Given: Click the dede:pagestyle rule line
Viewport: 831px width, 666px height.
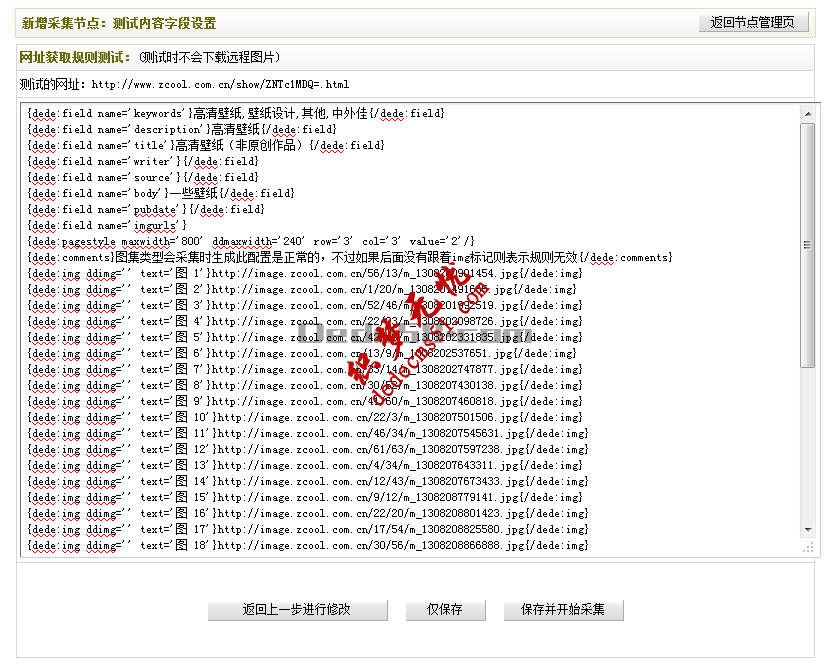Looking at the screenshot, I should [x=250, y=241].
